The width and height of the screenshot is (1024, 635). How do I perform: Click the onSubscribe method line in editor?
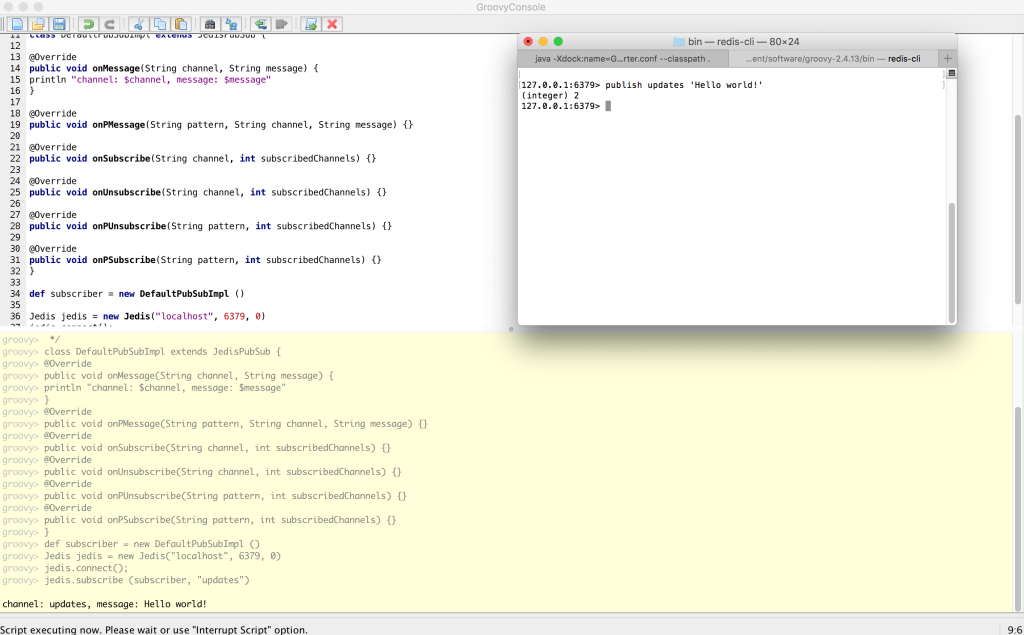coord(202,158)
